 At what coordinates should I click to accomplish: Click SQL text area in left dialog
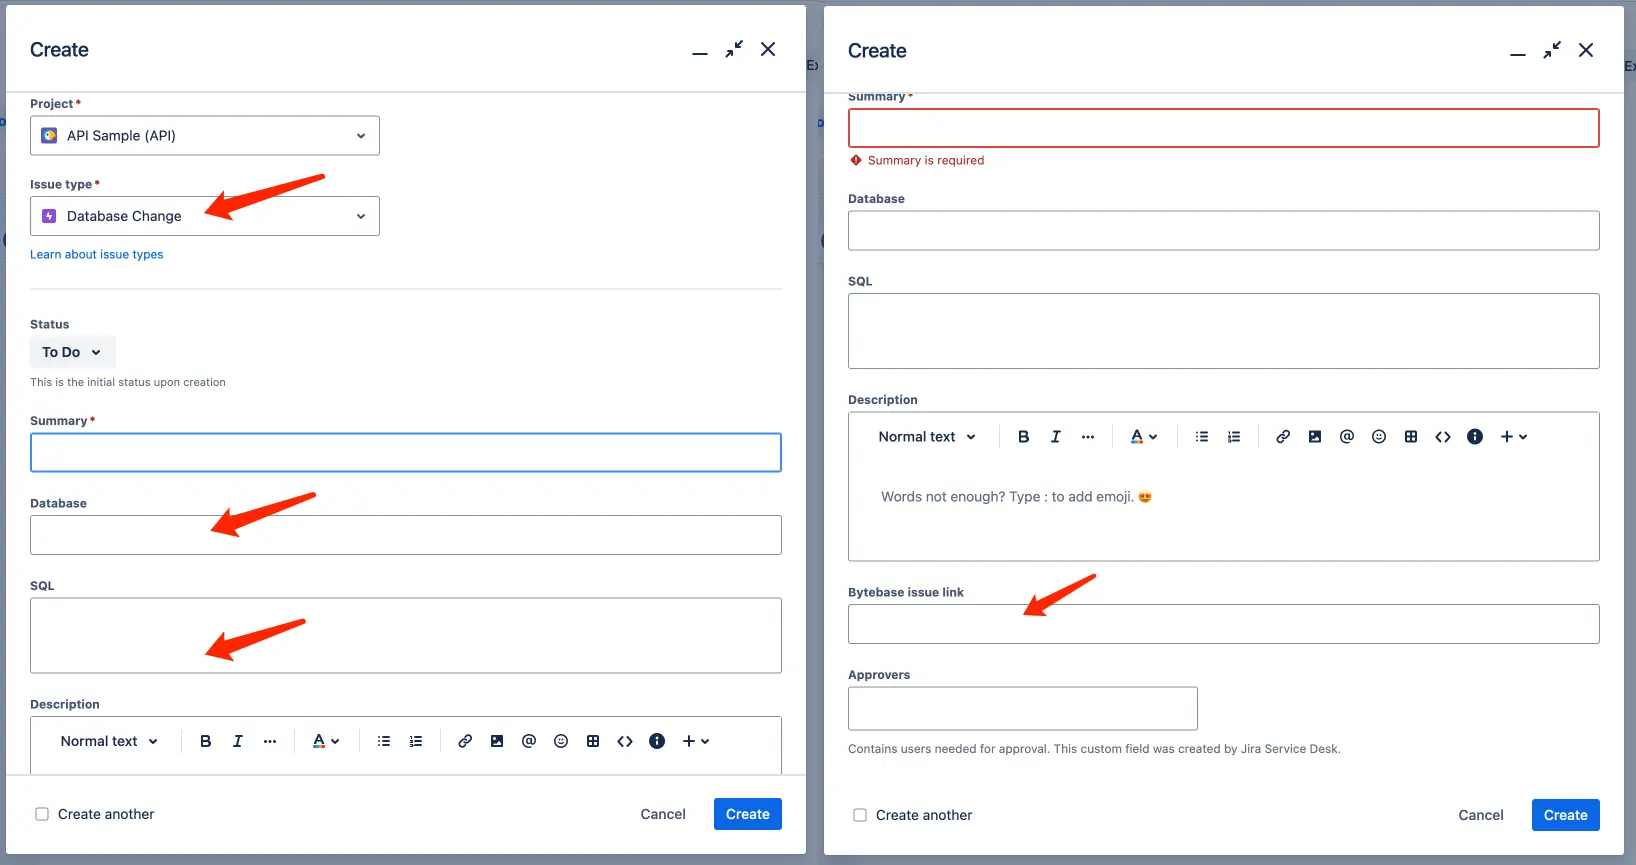pyautogui.click(x=406, y=636)
